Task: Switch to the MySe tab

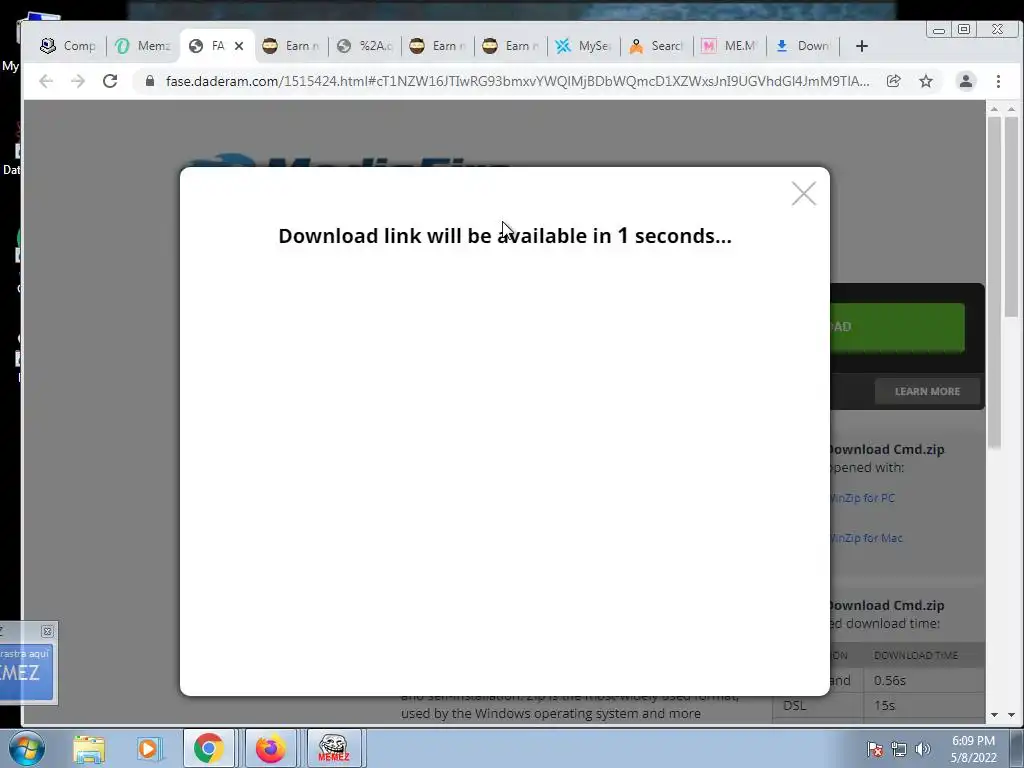Action: click(x=583, y=46)
